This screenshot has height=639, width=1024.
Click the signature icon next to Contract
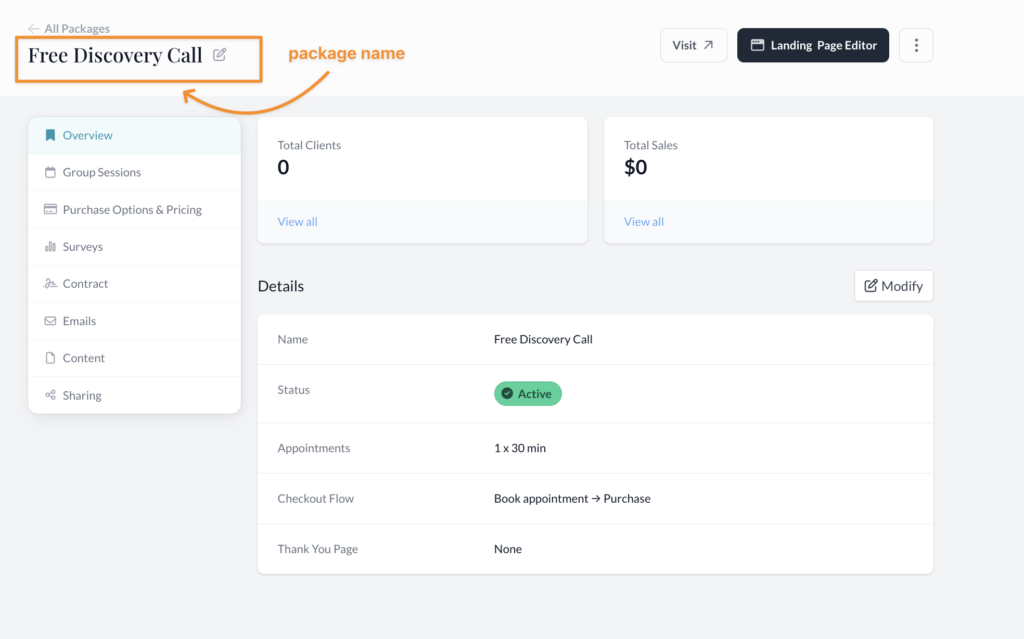click(50, 284)
